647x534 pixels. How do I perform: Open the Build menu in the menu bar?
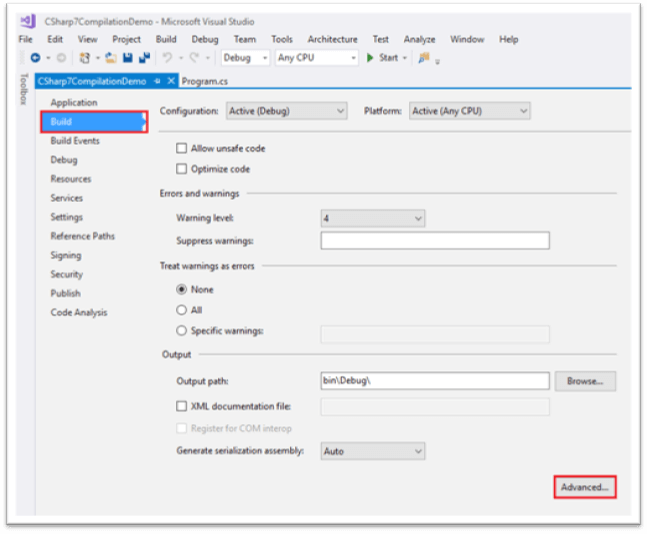coord(166,39)
